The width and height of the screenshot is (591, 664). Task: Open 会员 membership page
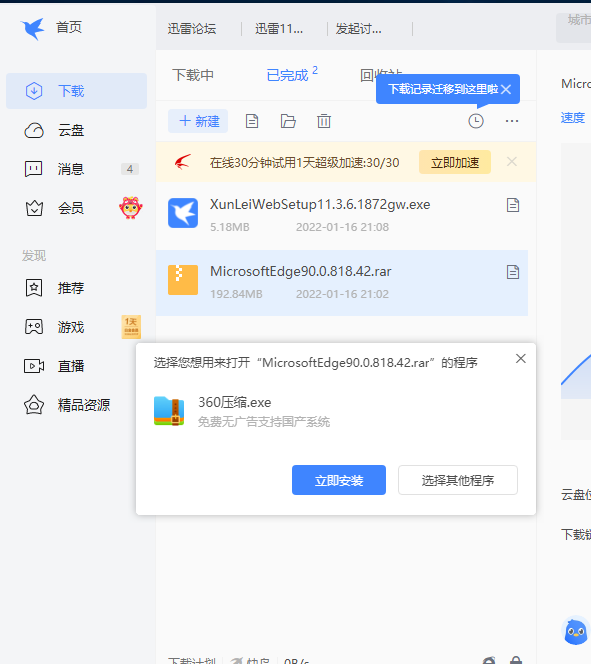click(x=71, y=208)
